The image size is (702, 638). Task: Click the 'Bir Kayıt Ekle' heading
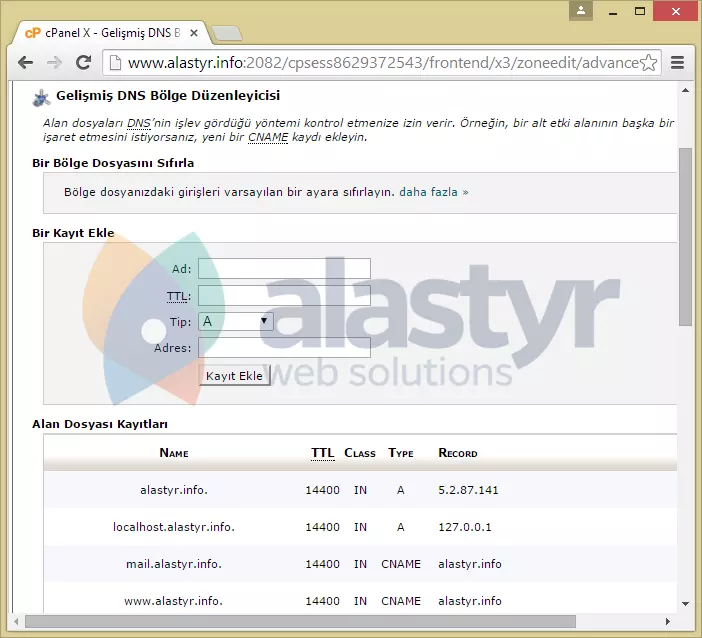(73, 233)
